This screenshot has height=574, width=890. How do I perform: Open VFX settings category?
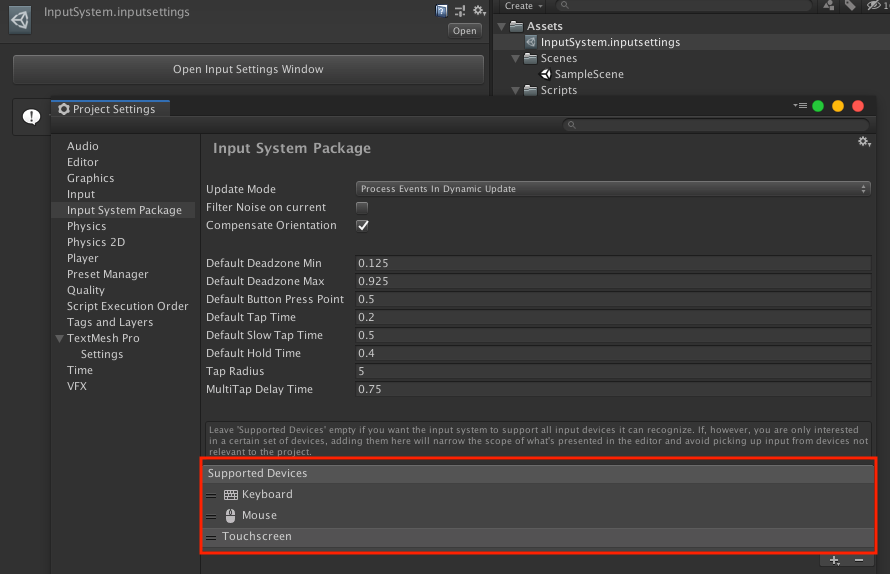[77, 386]
